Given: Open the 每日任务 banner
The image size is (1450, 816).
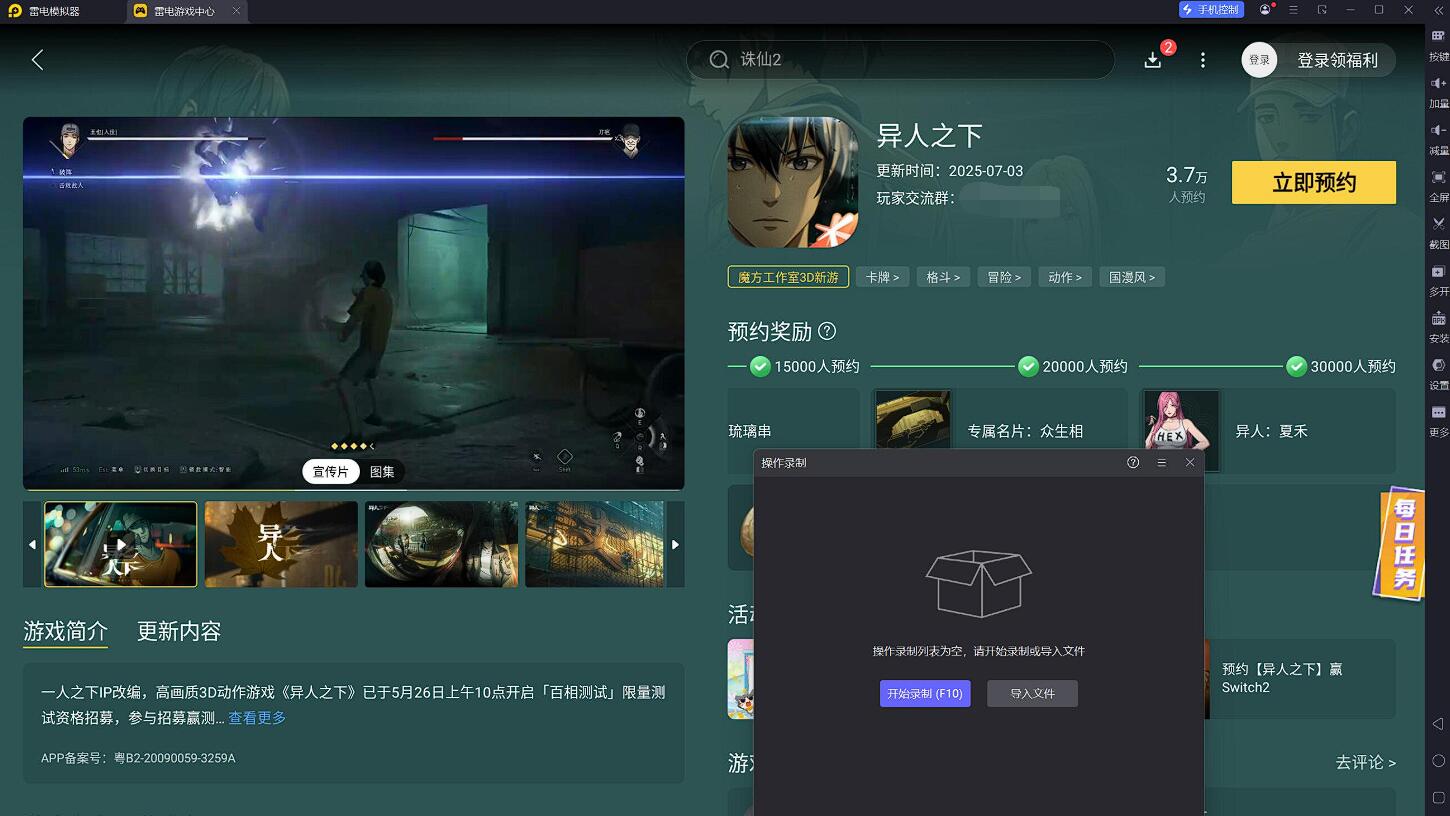Looking at the screenshot, I should click(x=1398, y=544).
